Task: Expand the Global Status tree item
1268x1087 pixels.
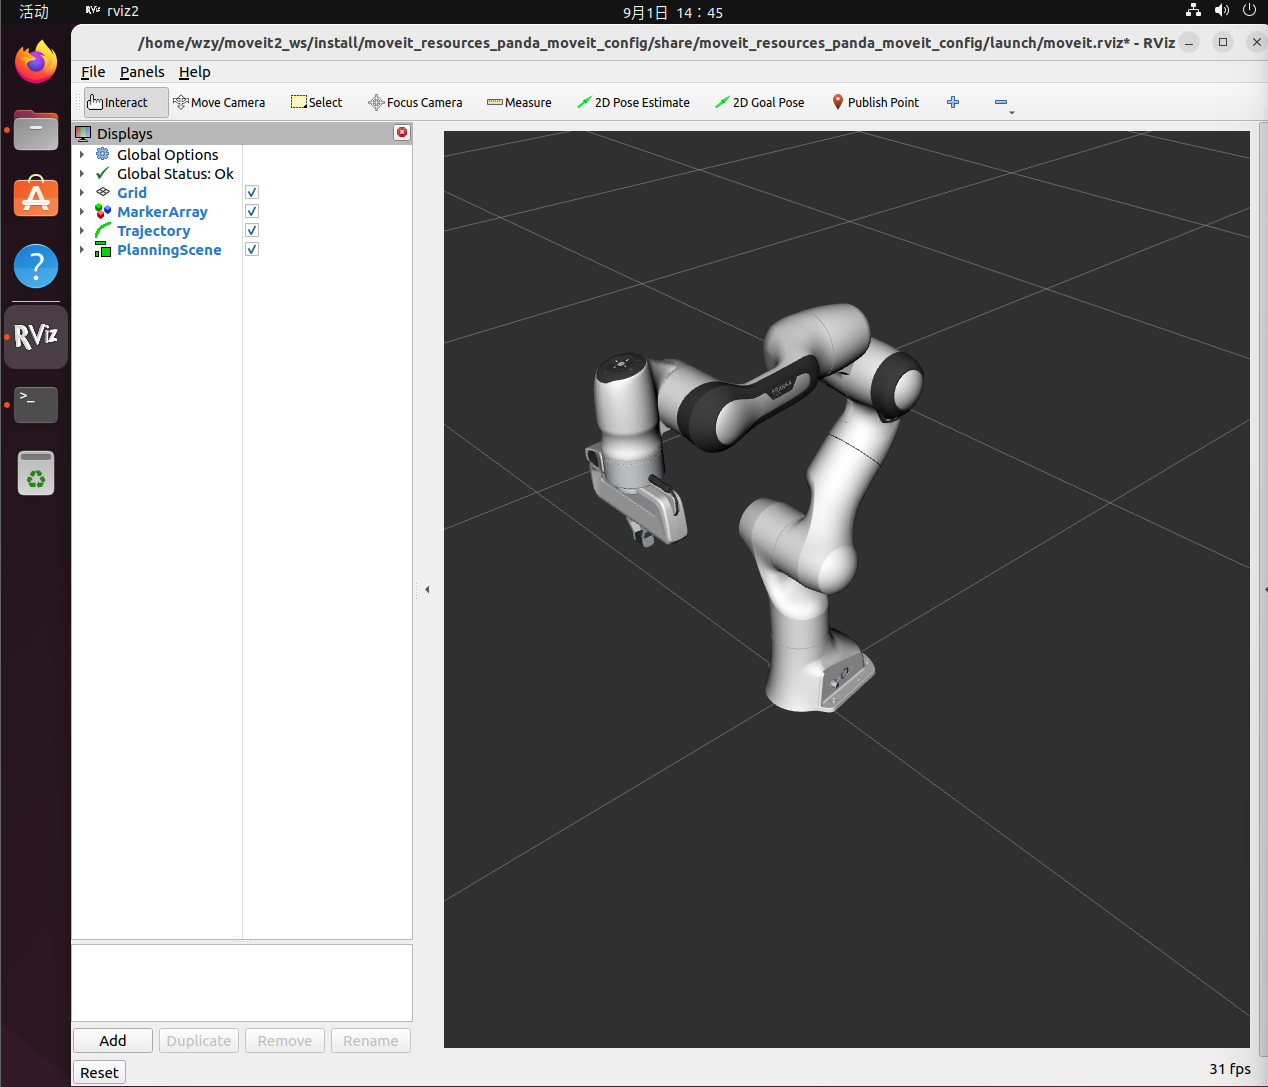Action: click(82, 174)
